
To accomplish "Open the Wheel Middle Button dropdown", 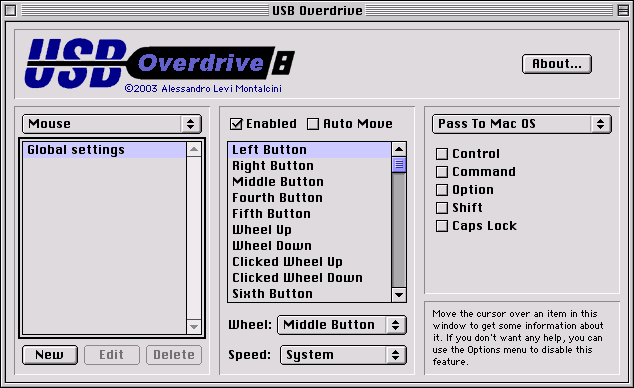I will [x=342, y=325].
